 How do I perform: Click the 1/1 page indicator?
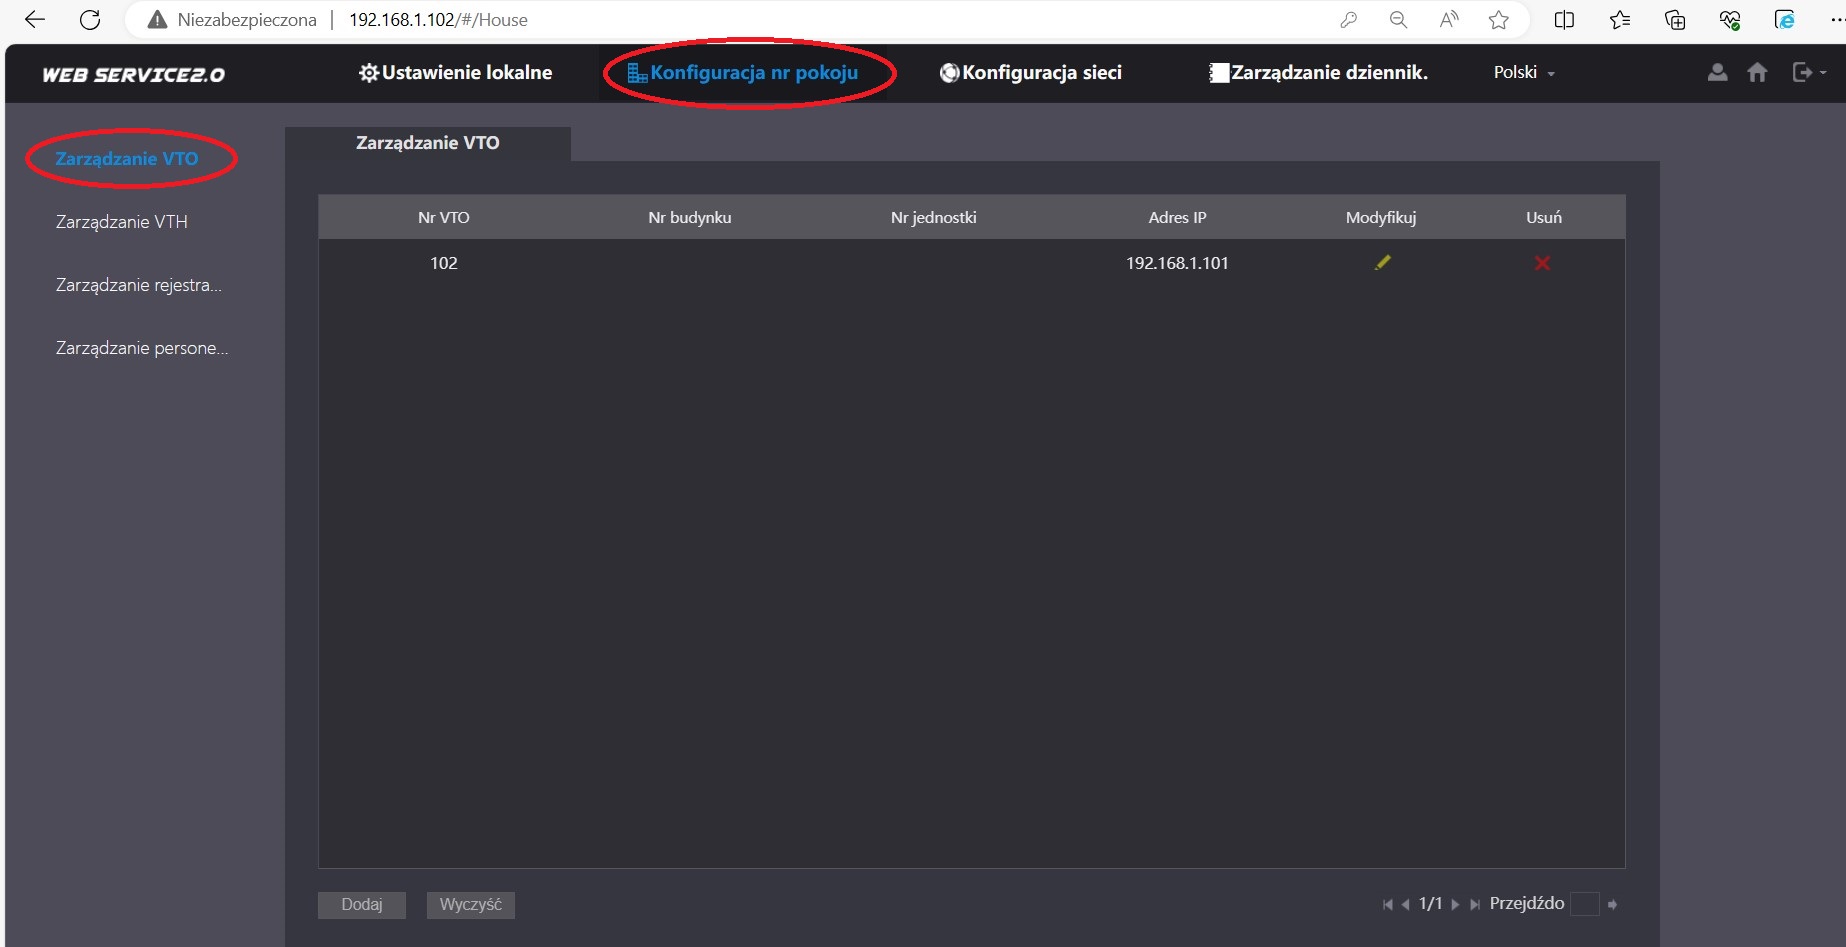pos(1431,903)
